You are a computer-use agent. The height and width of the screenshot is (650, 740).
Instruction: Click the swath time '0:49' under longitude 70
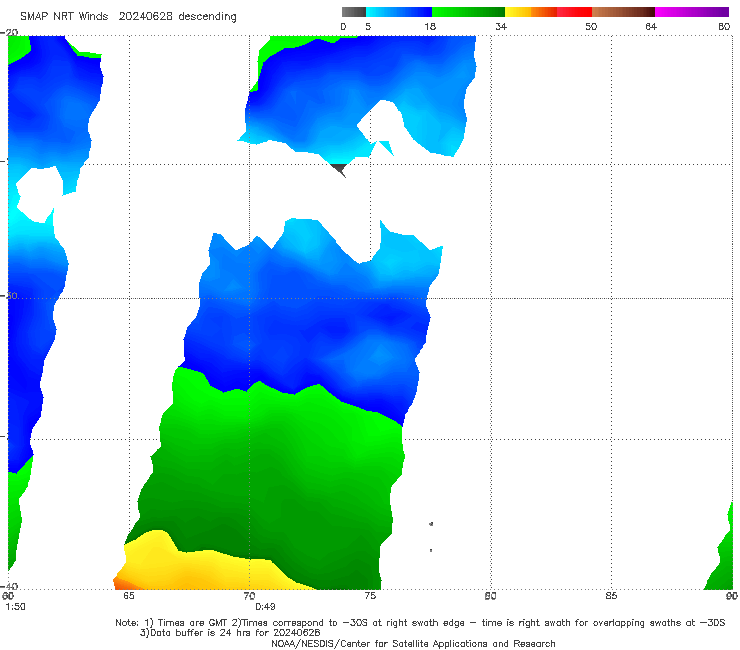point(265,607)
